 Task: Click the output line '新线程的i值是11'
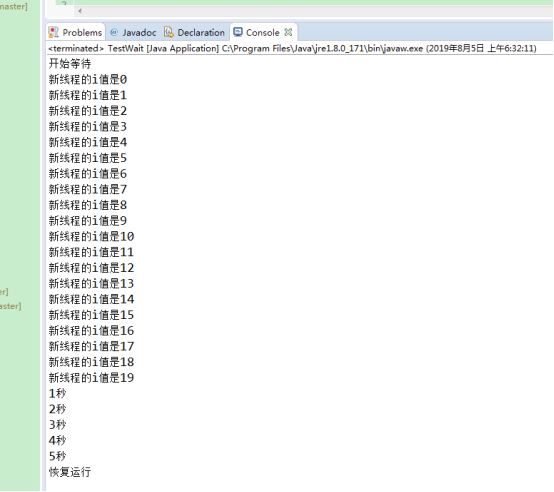coord(92,252)
